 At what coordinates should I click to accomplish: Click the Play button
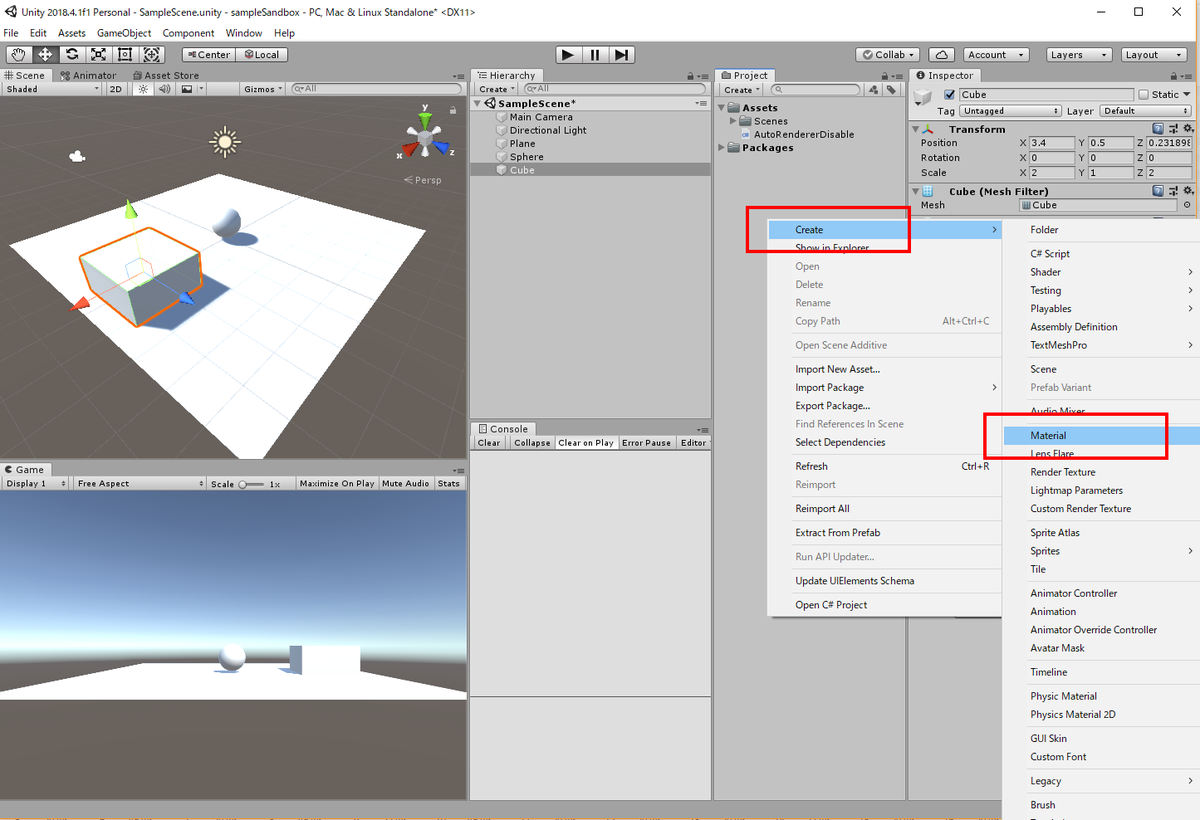pyautogui.click(x=568, y=55)
